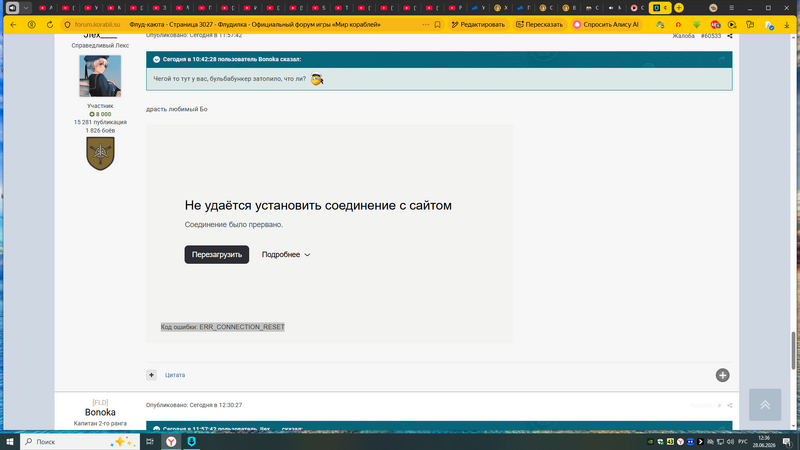Click the ERR_CONNECTION_RESET error code text
Screen dimensions: 800x450
(222, 327)
